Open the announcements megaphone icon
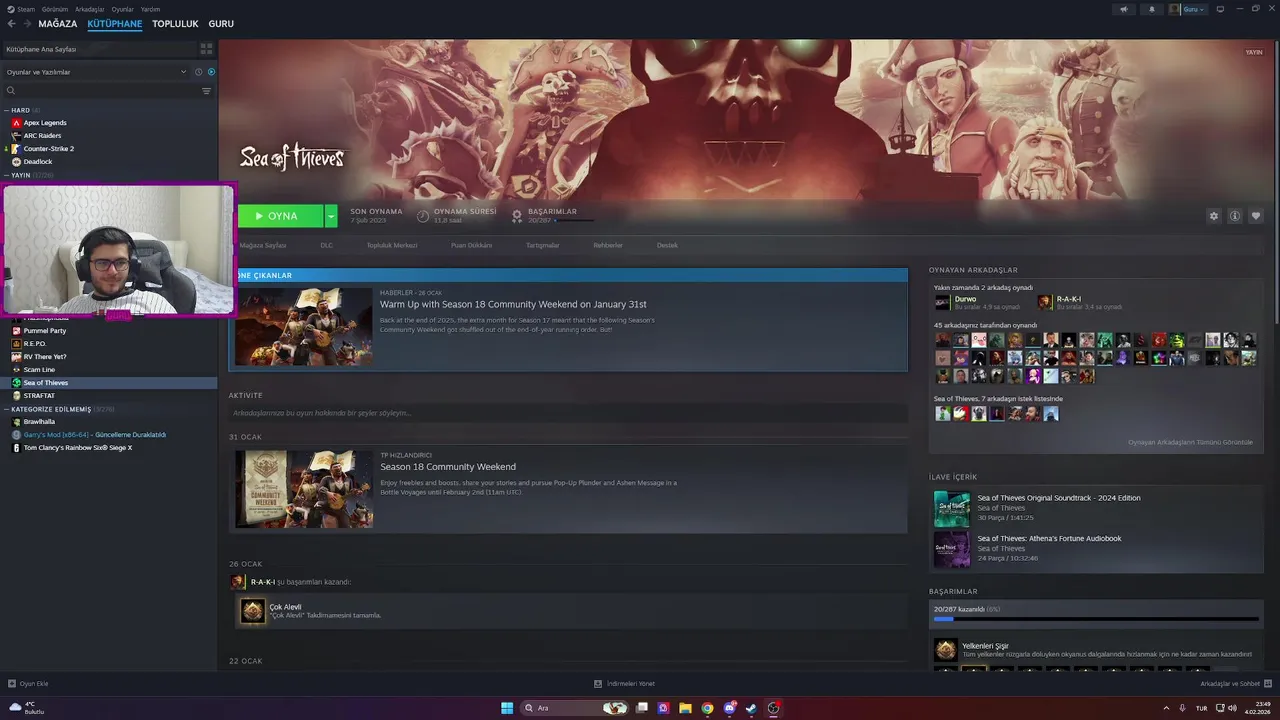The height and width of the screenshot is (720, 1280). pos(1123,9)
